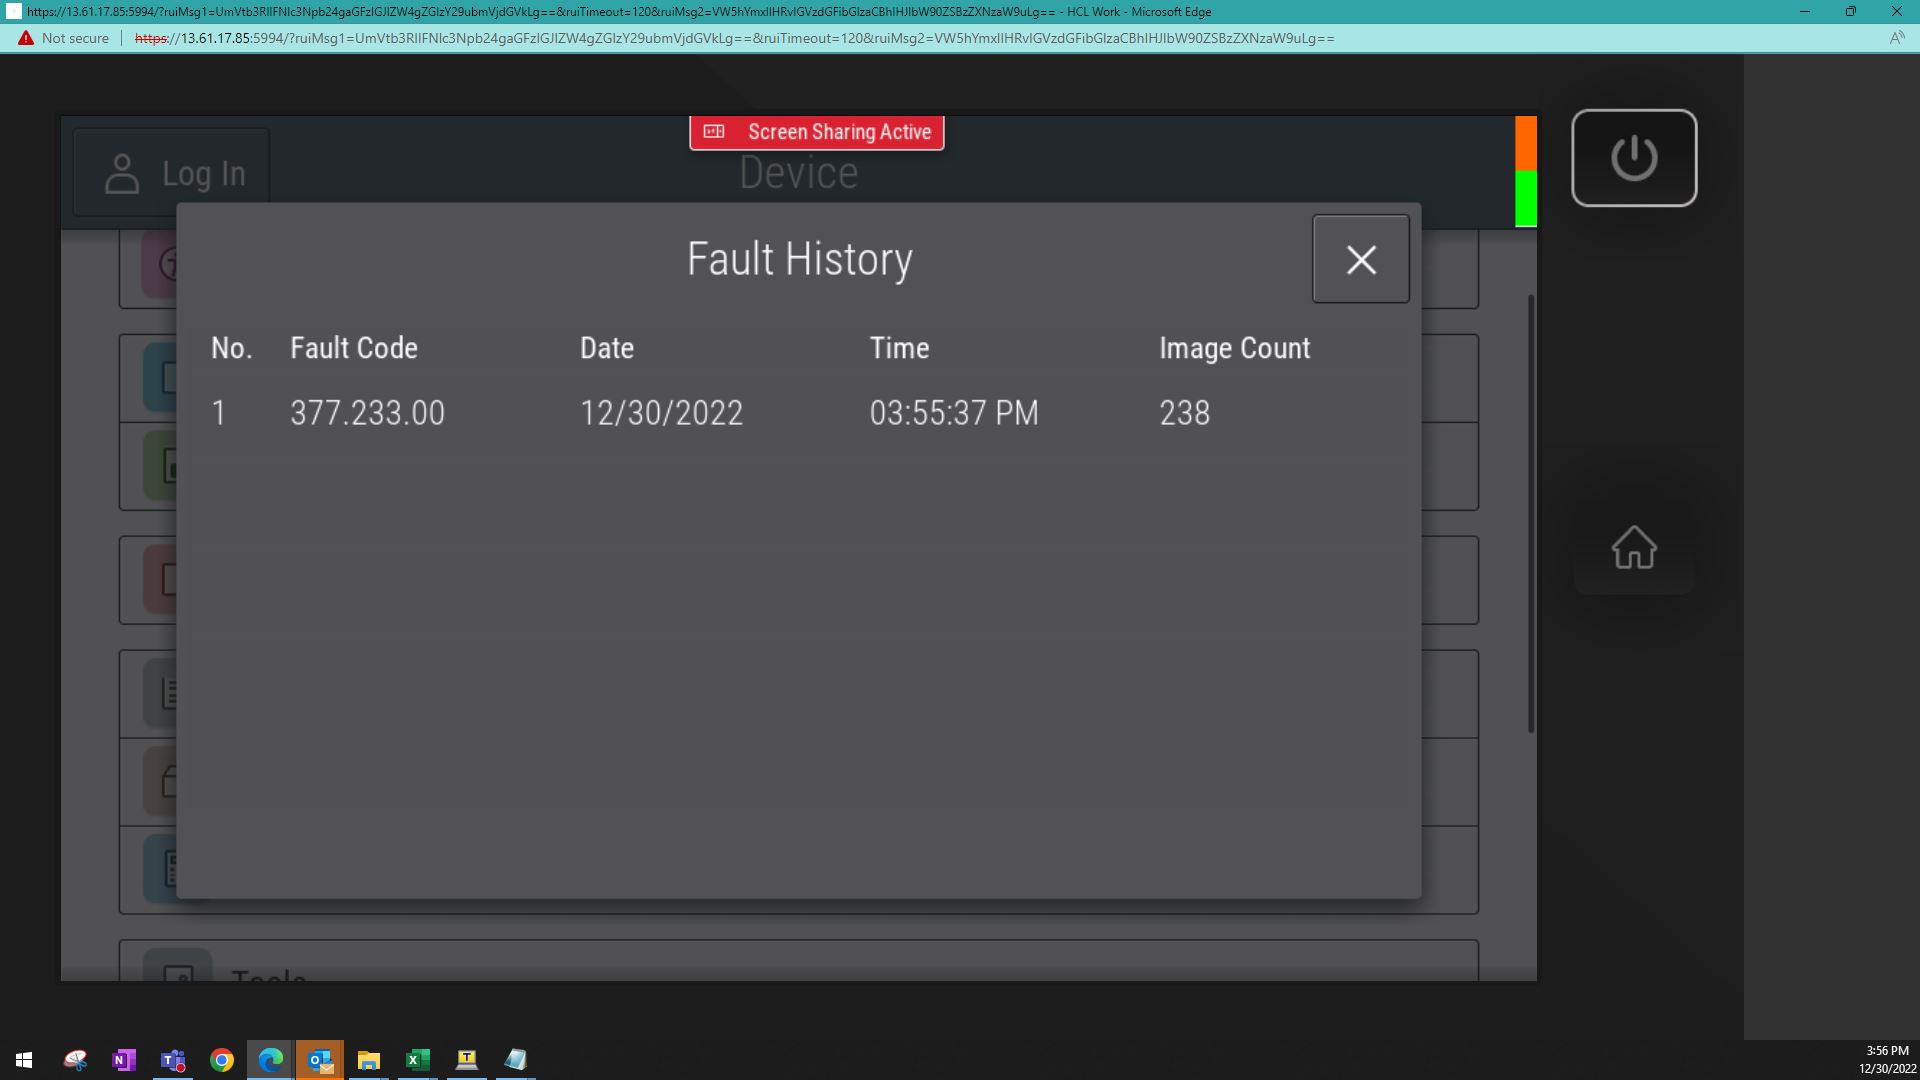Click the Image Count column header
This screenshot has width=1920, height=1080.
[x=1234, y=348]
